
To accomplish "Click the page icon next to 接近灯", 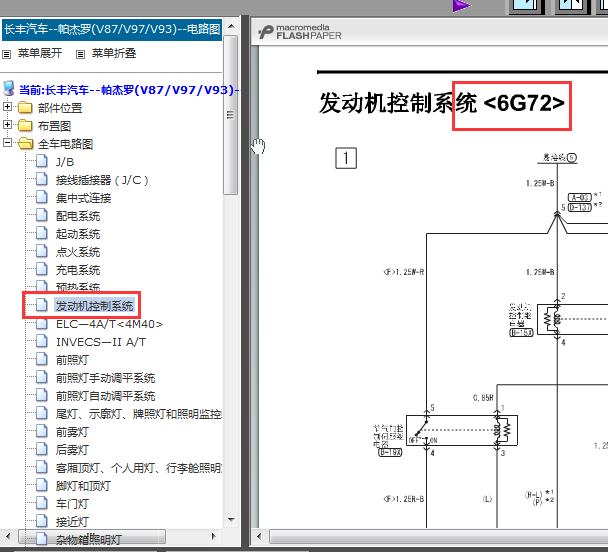I will pos(42,521).
